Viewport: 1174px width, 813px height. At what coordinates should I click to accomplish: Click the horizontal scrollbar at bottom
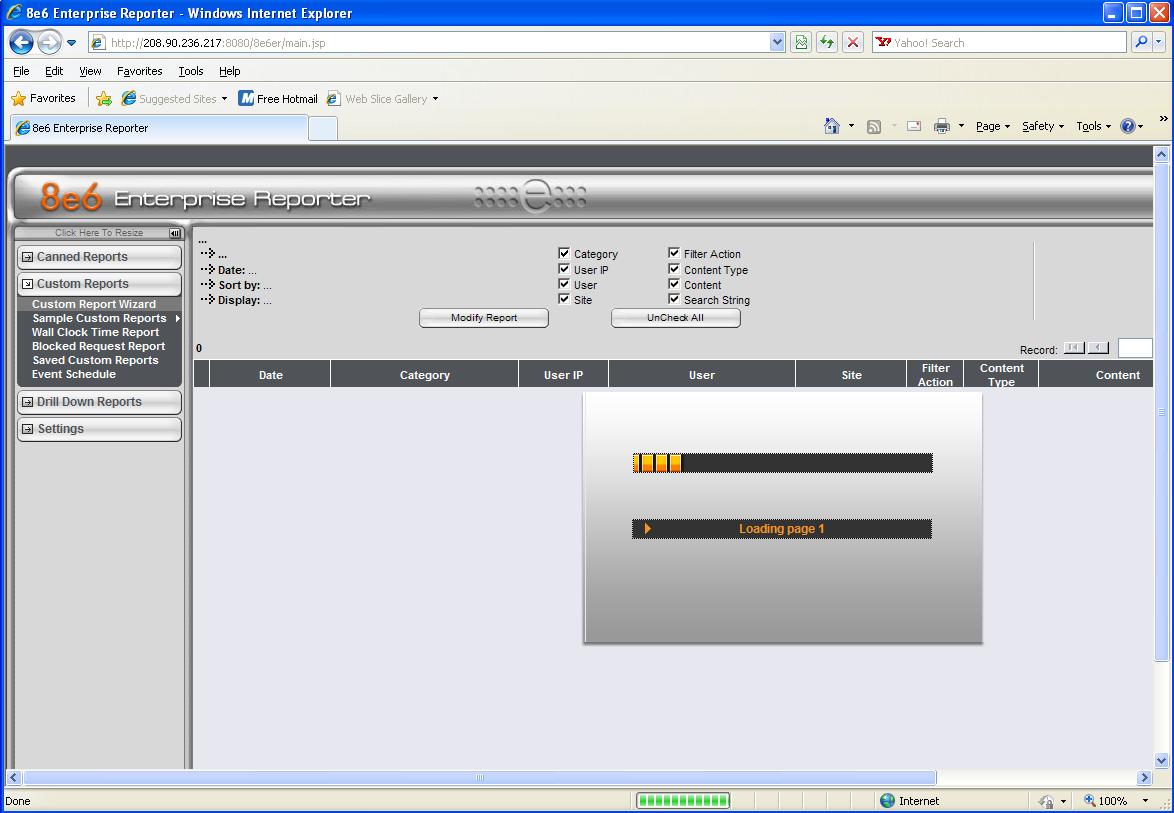480,778
